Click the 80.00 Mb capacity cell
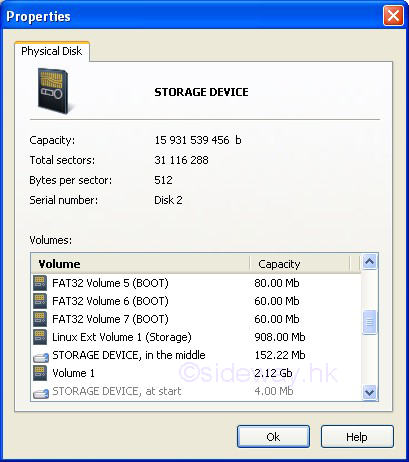 point(277,283)
